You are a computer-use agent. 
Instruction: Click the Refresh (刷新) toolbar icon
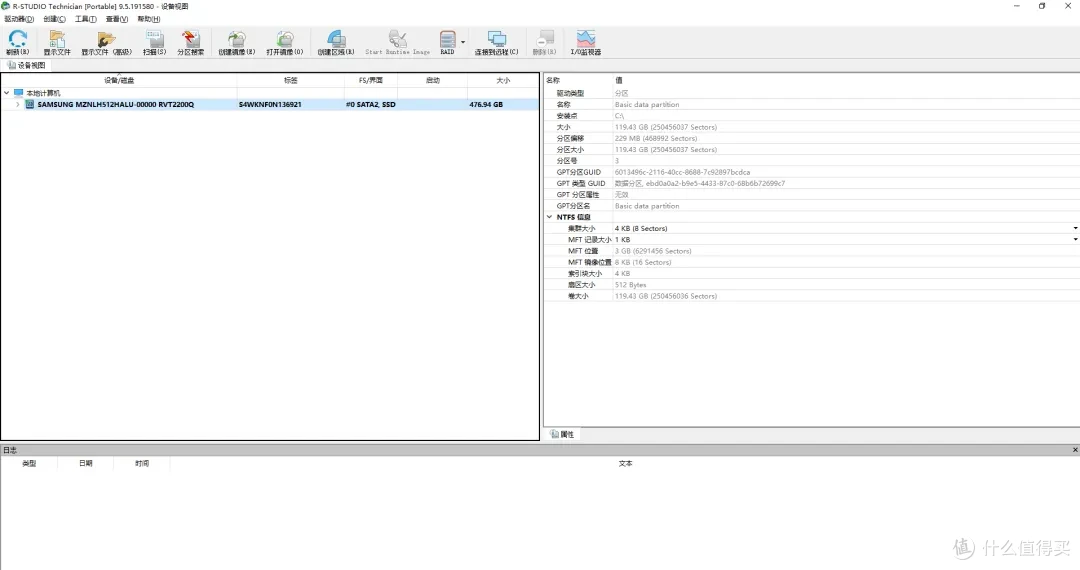(18, 43)
